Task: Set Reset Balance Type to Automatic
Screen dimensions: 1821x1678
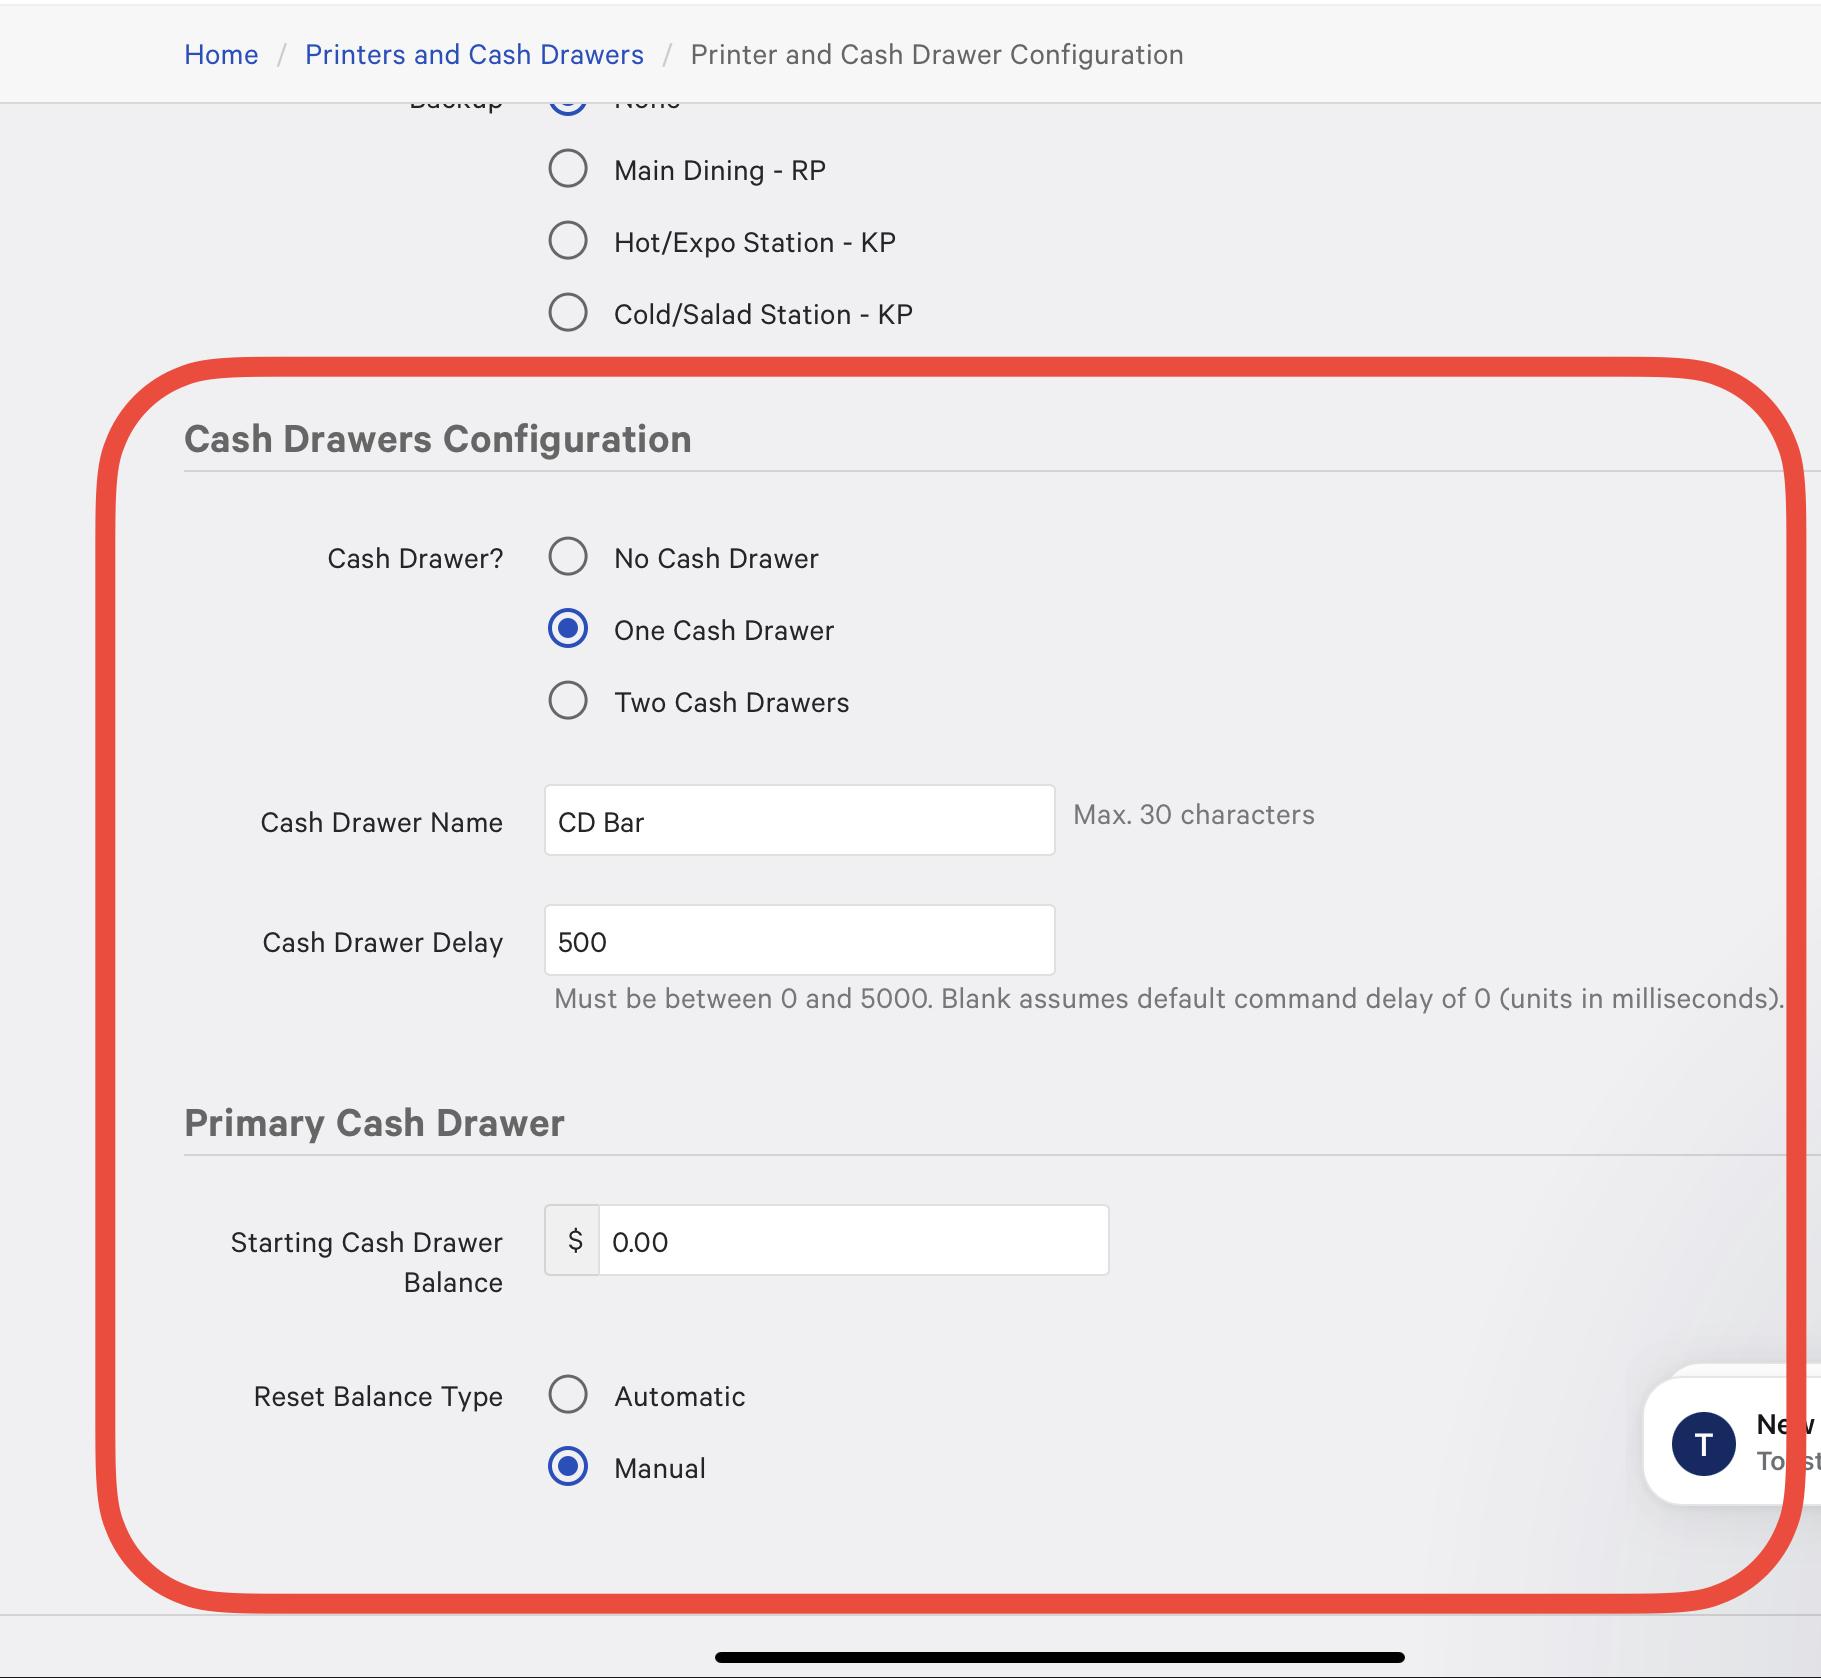Action: 568,1395
